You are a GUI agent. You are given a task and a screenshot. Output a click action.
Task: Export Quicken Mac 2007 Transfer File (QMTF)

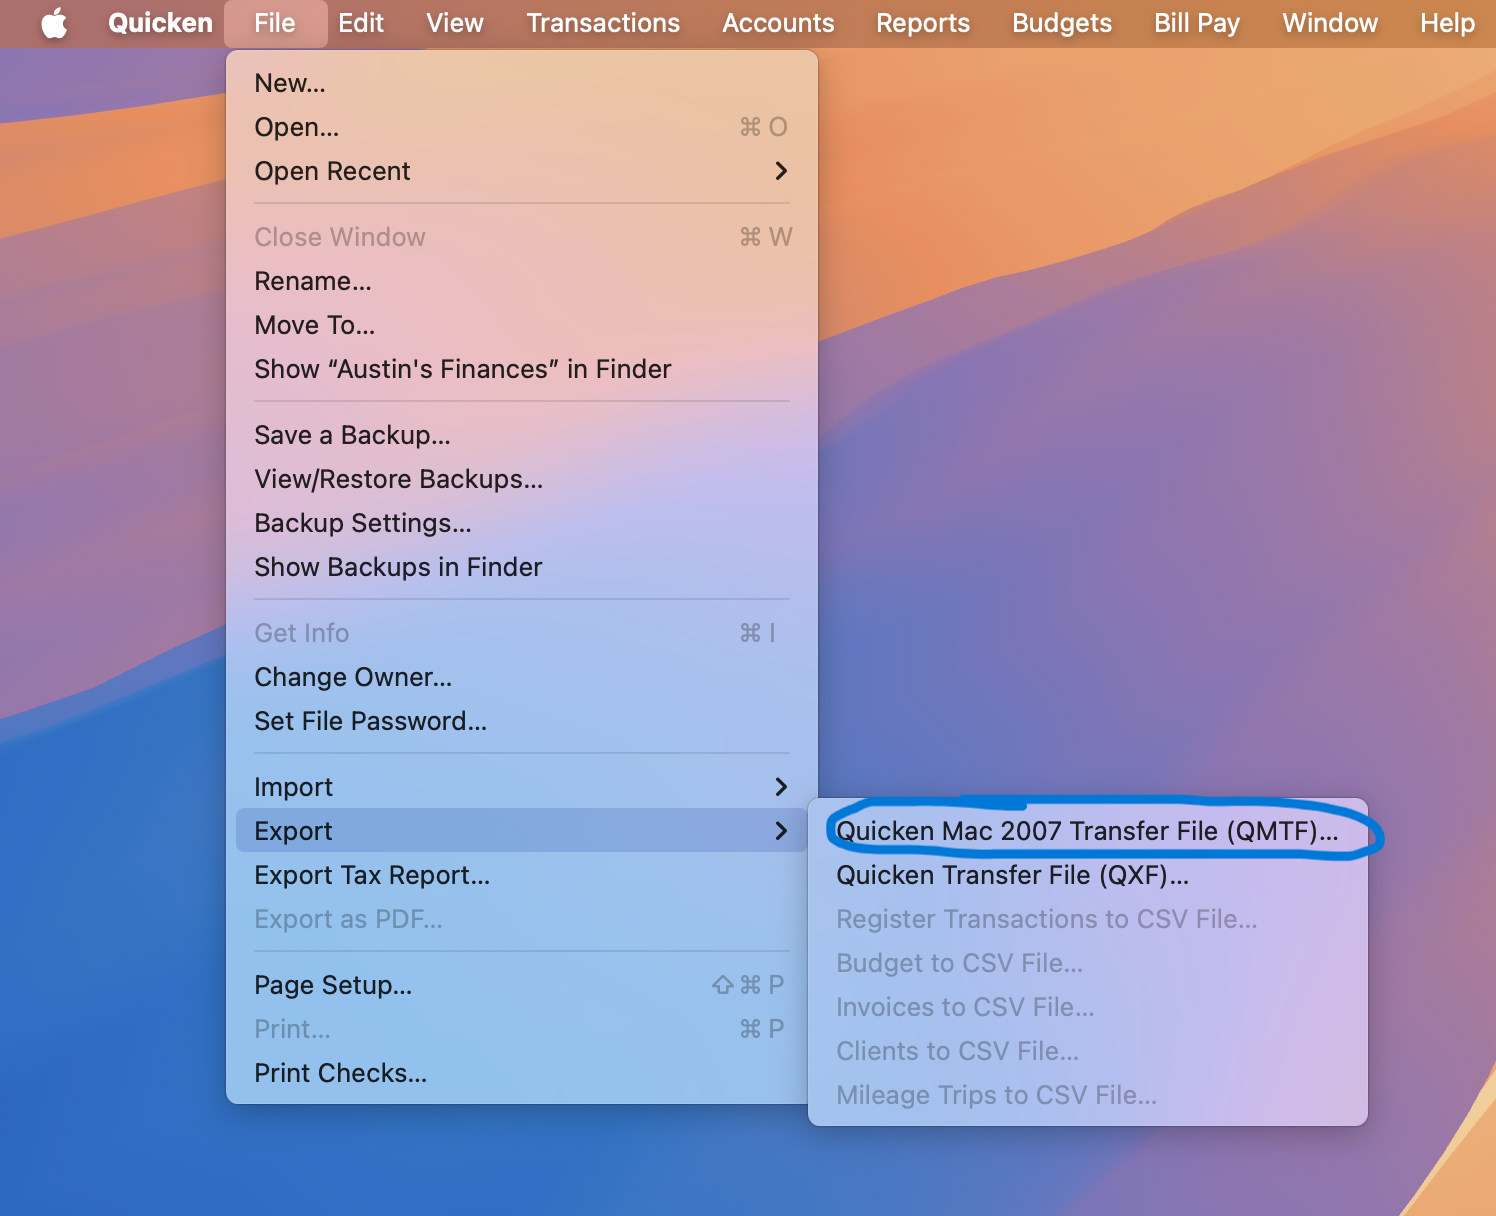[x=1087, y=831]
